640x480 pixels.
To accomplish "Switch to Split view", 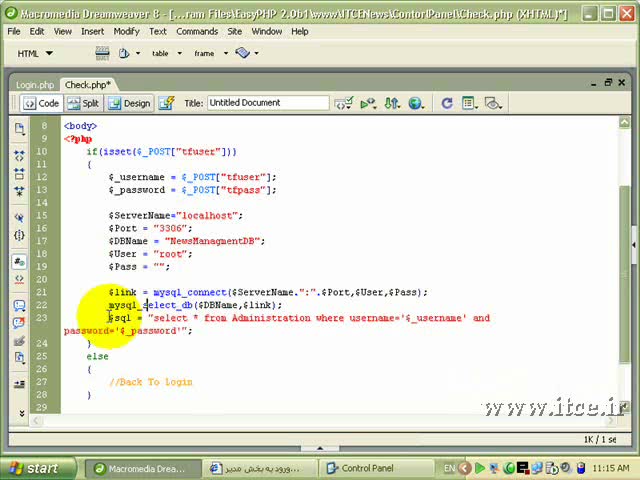I will (x=84, y=103).
